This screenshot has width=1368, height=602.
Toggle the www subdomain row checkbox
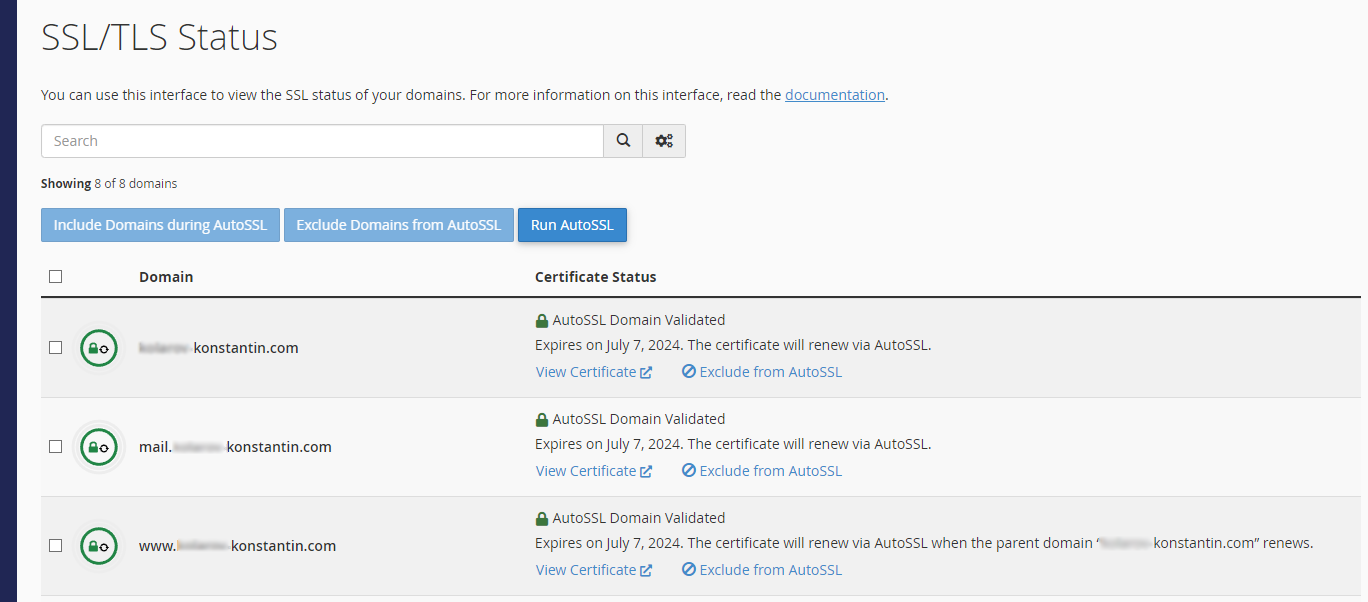click(56, 546)
